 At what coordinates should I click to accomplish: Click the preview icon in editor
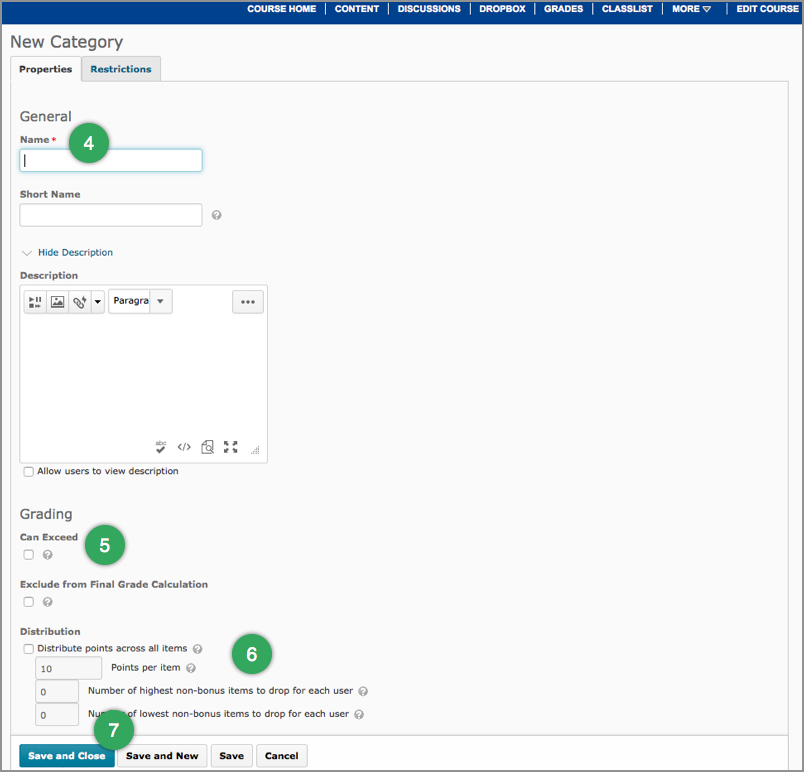pos(207,447)
